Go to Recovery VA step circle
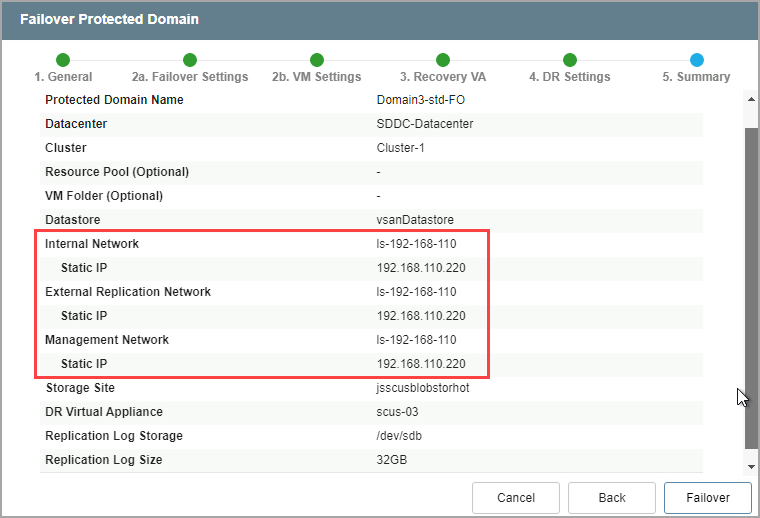This screenshot has height=518, width=760. click(x=443, y=60)
